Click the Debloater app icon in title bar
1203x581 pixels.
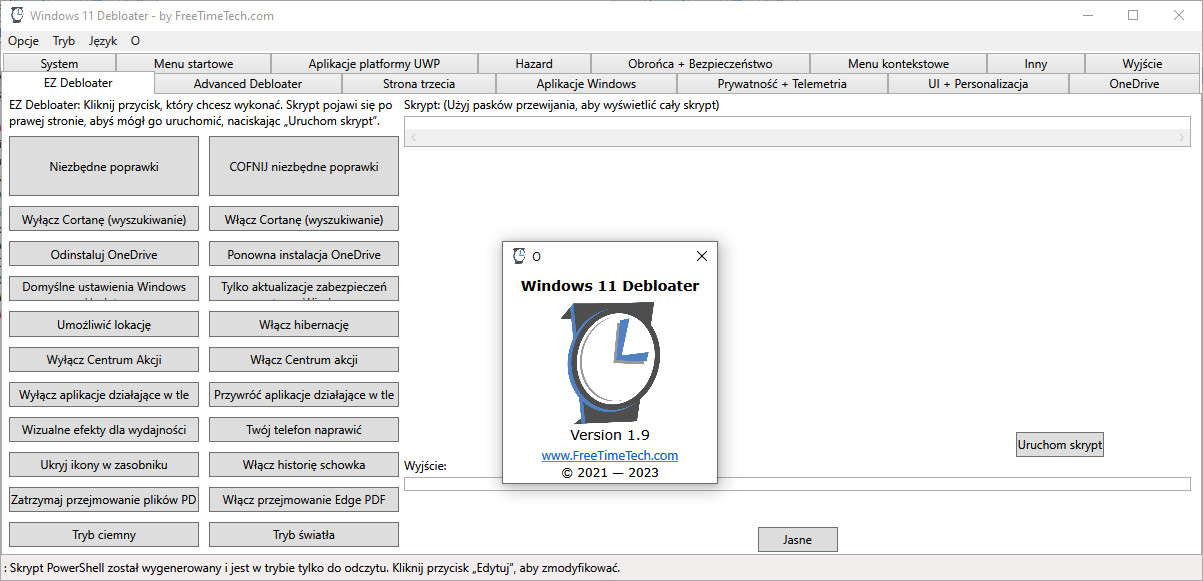coord(17,16)
